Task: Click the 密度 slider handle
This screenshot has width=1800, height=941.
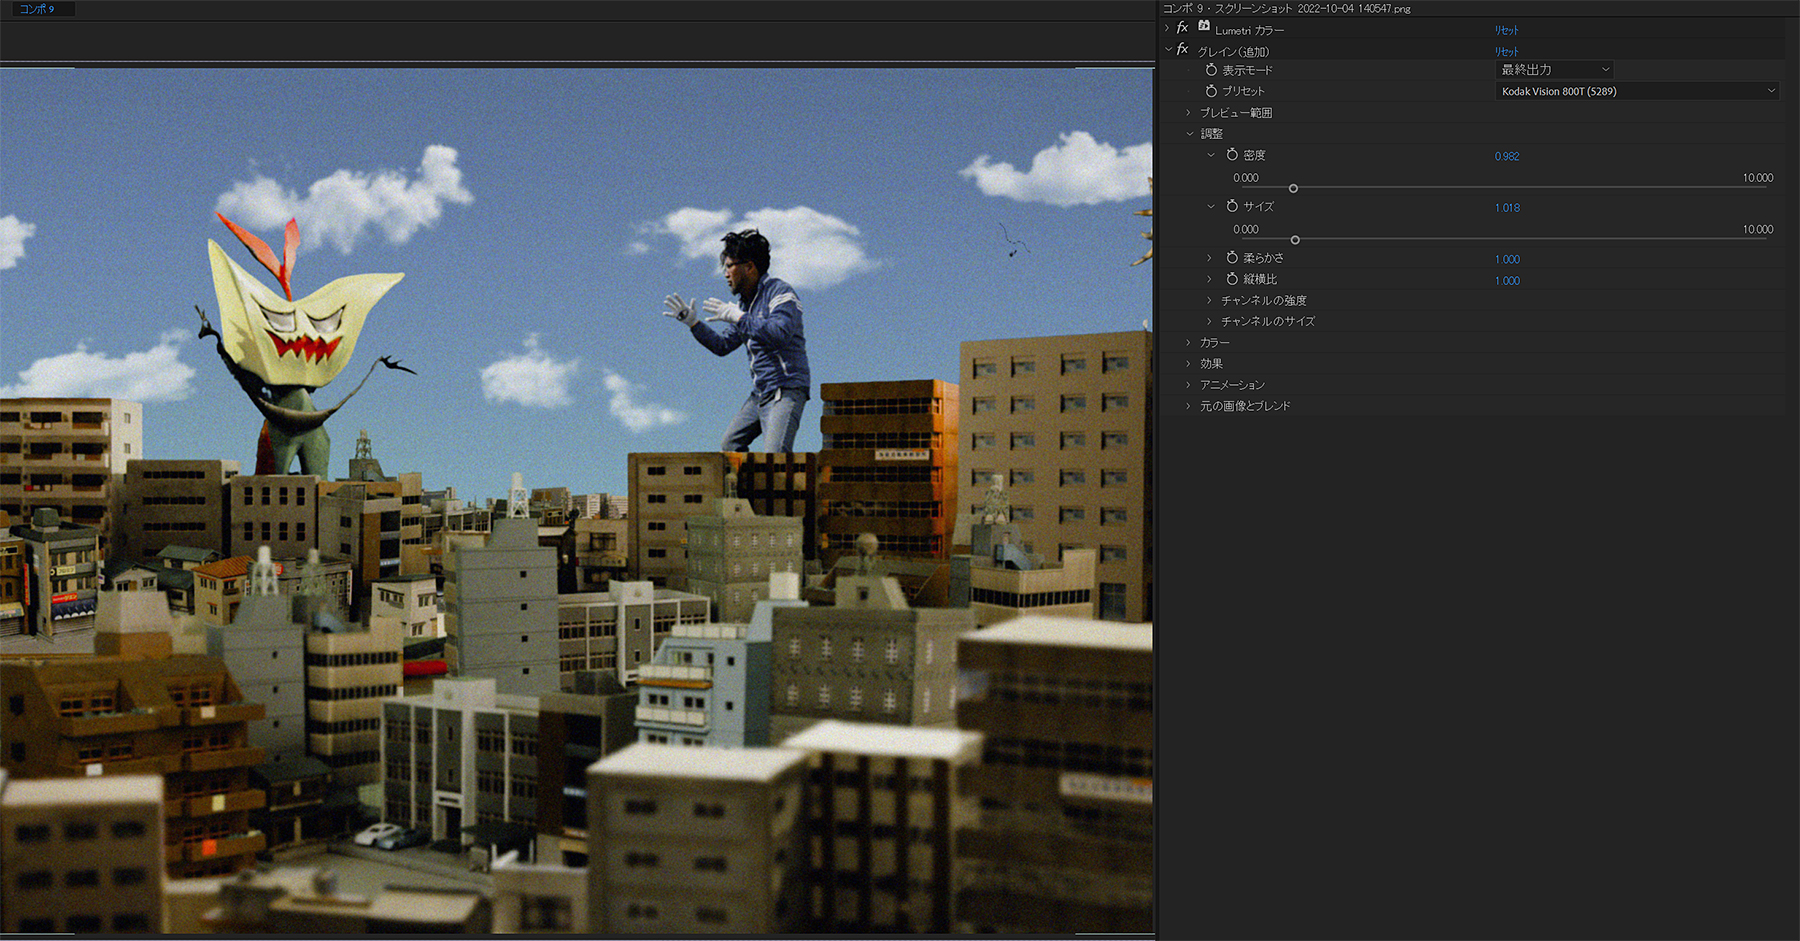Action: [x=1293, y=188]
